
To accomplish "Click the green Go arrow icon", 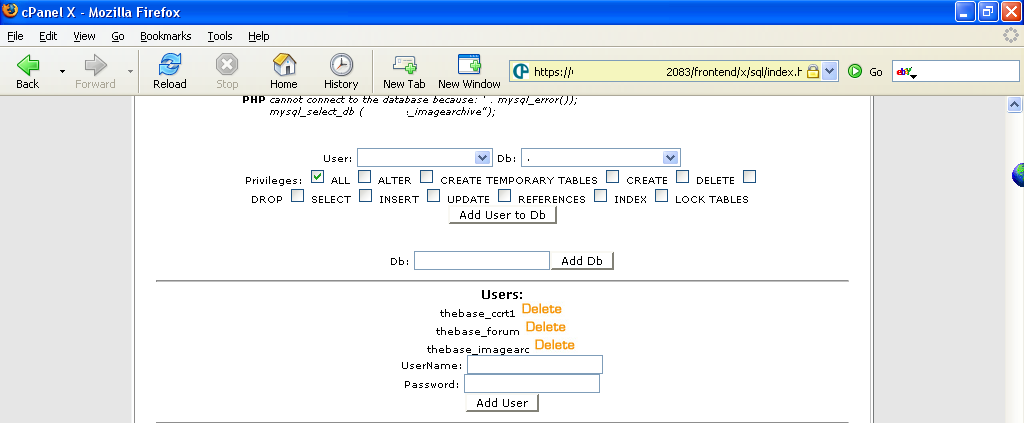I will point(855,71).
